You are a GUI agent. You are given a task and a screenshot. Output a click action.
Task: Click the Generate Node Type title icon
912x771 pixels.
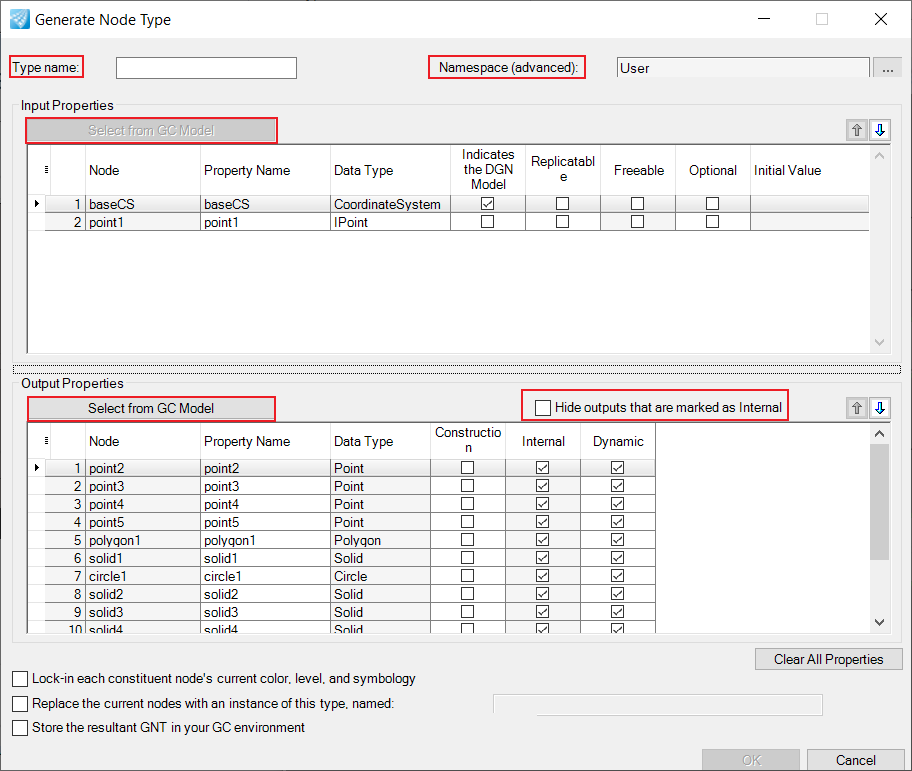pyautogui.click(x=20, y=19)
